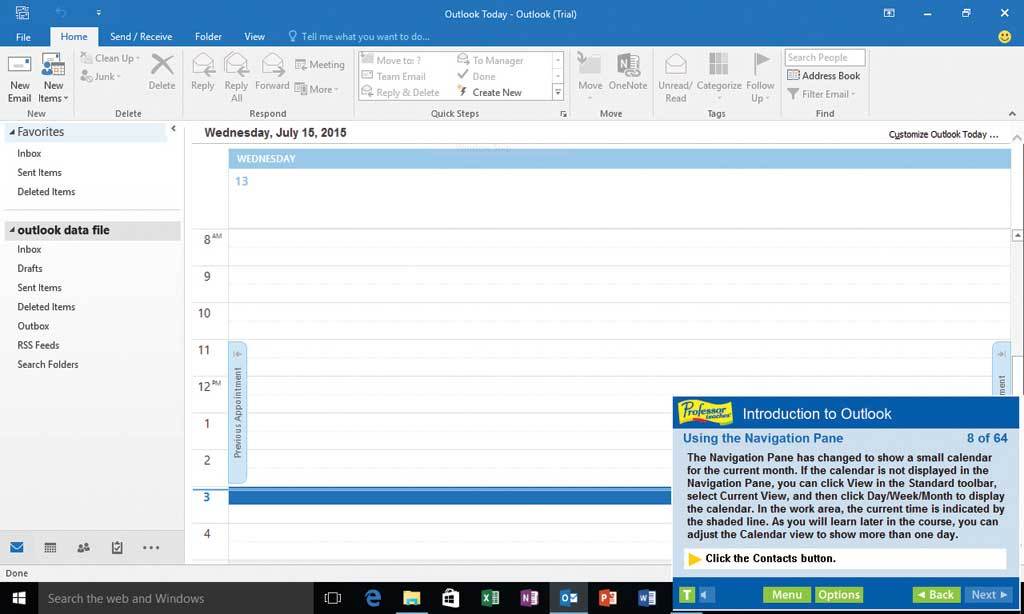Switch to Calendar view icon
This screenshot has width=1024, height=614.
pos(50,548)
